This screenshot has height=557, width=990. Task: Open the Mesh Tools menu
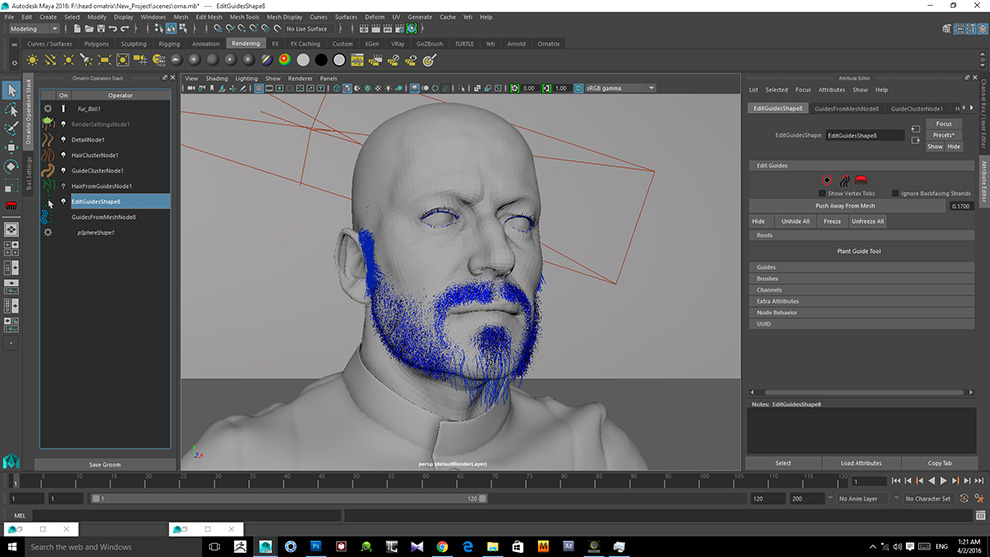(x=244, y=17)
